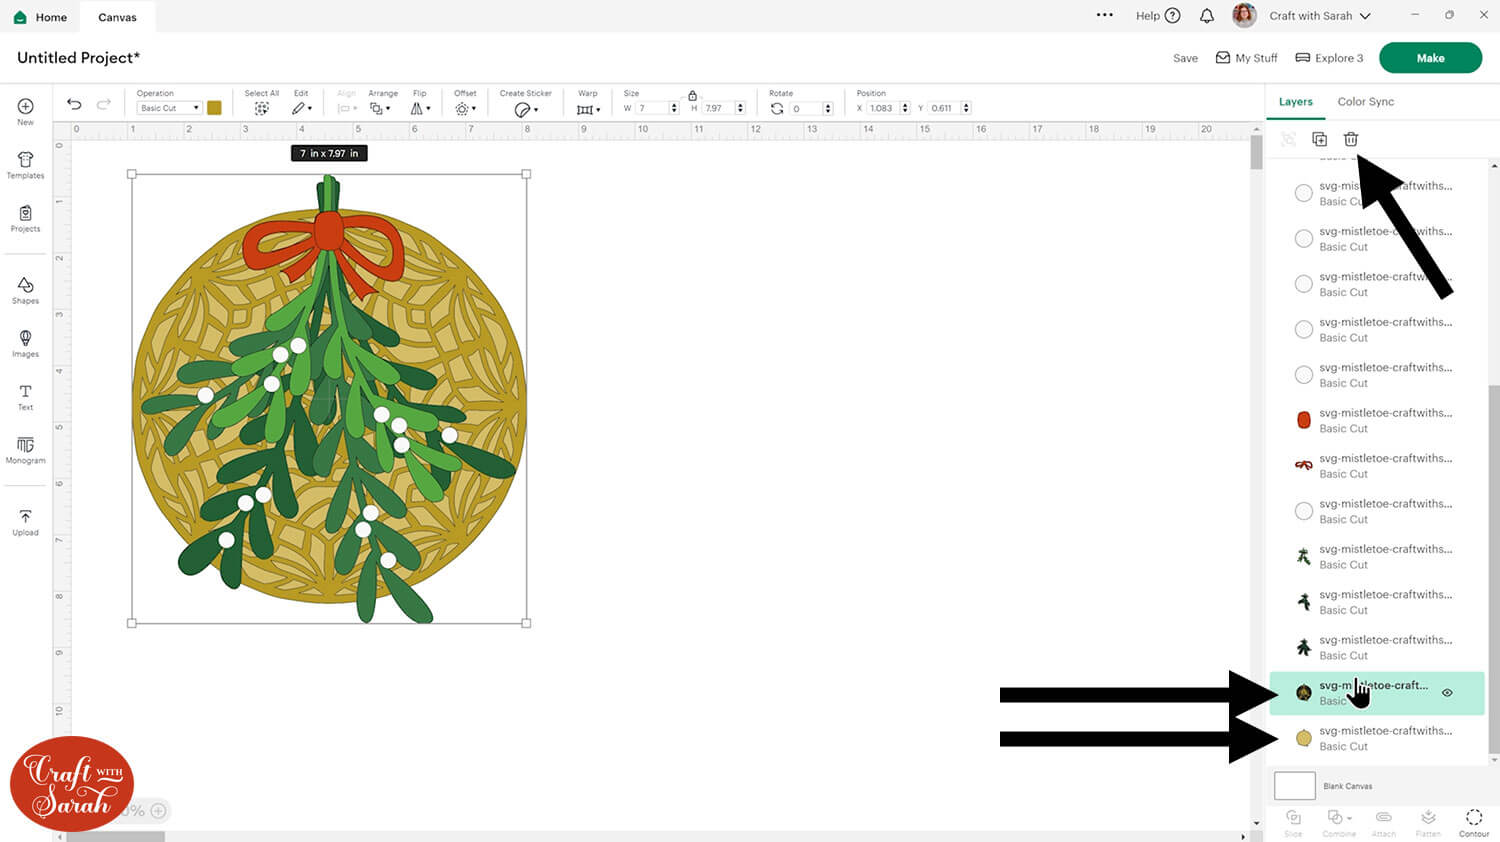Image resolution: width=1500 pixels, height=842 pixels.
Task: Switch to the Layers tab
Action: [x=1295, y=102]
